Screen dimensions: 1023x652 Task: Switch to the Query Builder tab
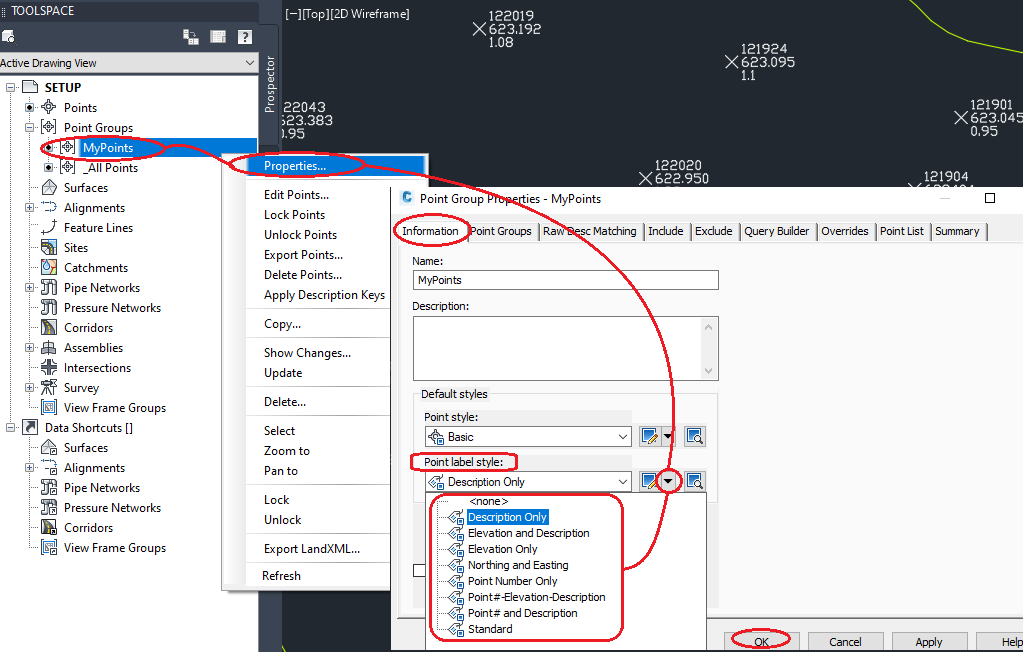(777, 231)
